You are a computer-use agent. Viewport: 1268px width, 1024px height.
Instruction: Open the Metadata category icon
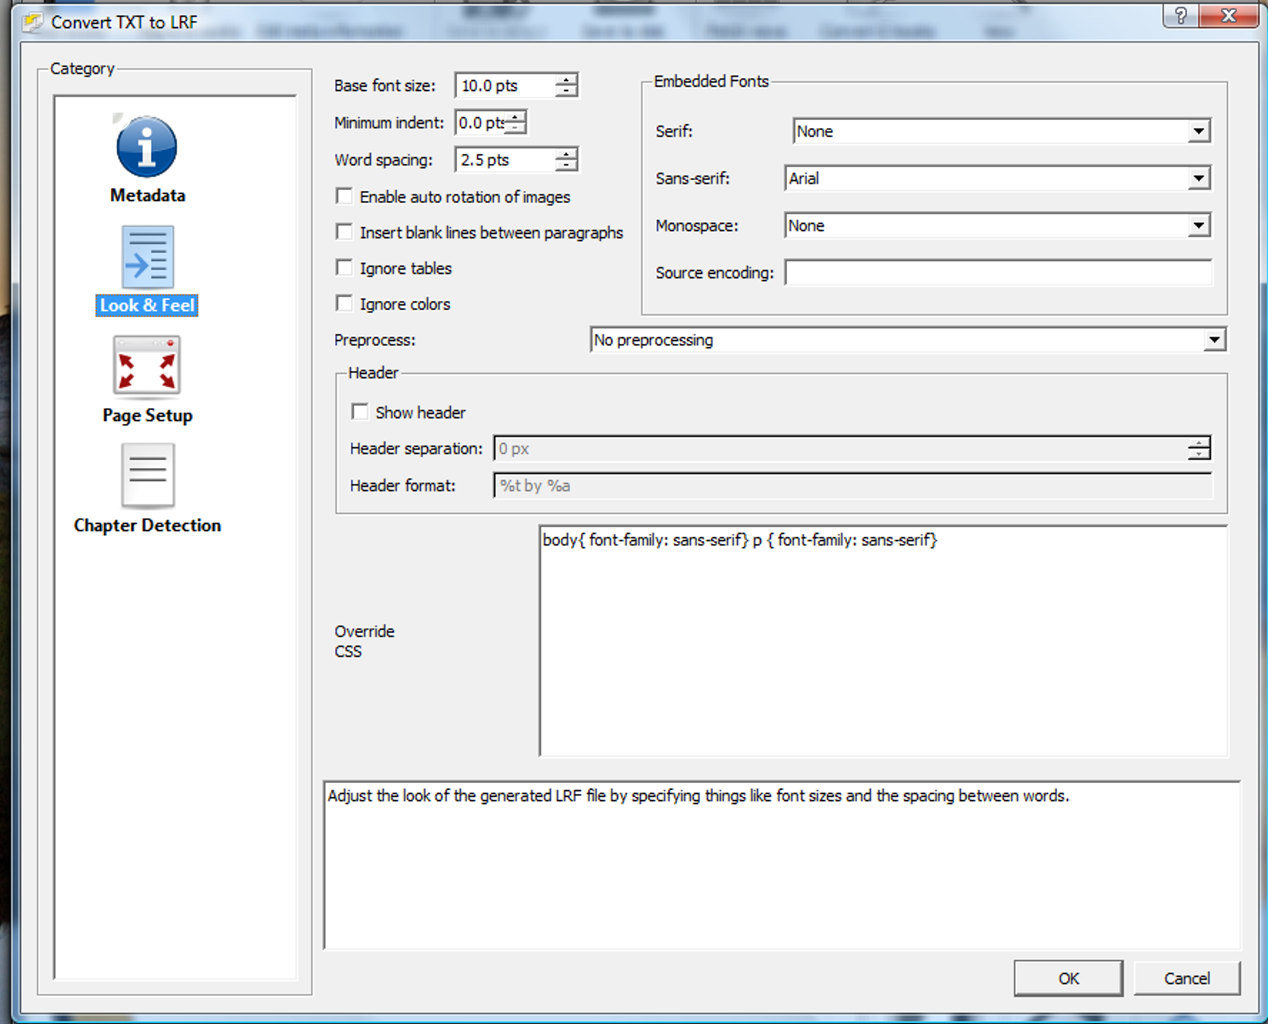(146, 146)
